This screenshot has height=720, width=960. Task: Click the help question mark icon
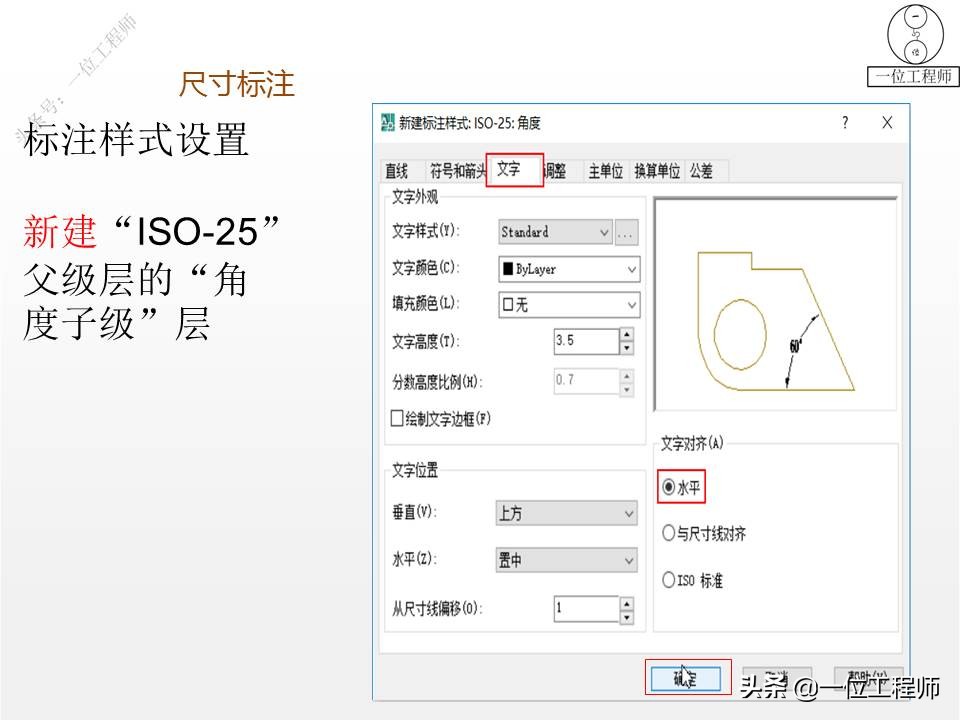tap(845, 122)
